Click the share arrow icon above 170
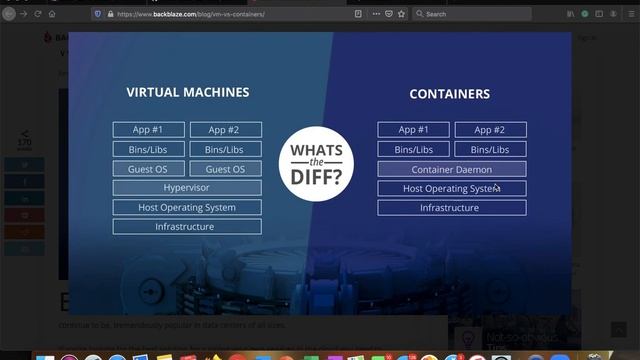Viewport: 640px width, 360px height. coord(24,133)
